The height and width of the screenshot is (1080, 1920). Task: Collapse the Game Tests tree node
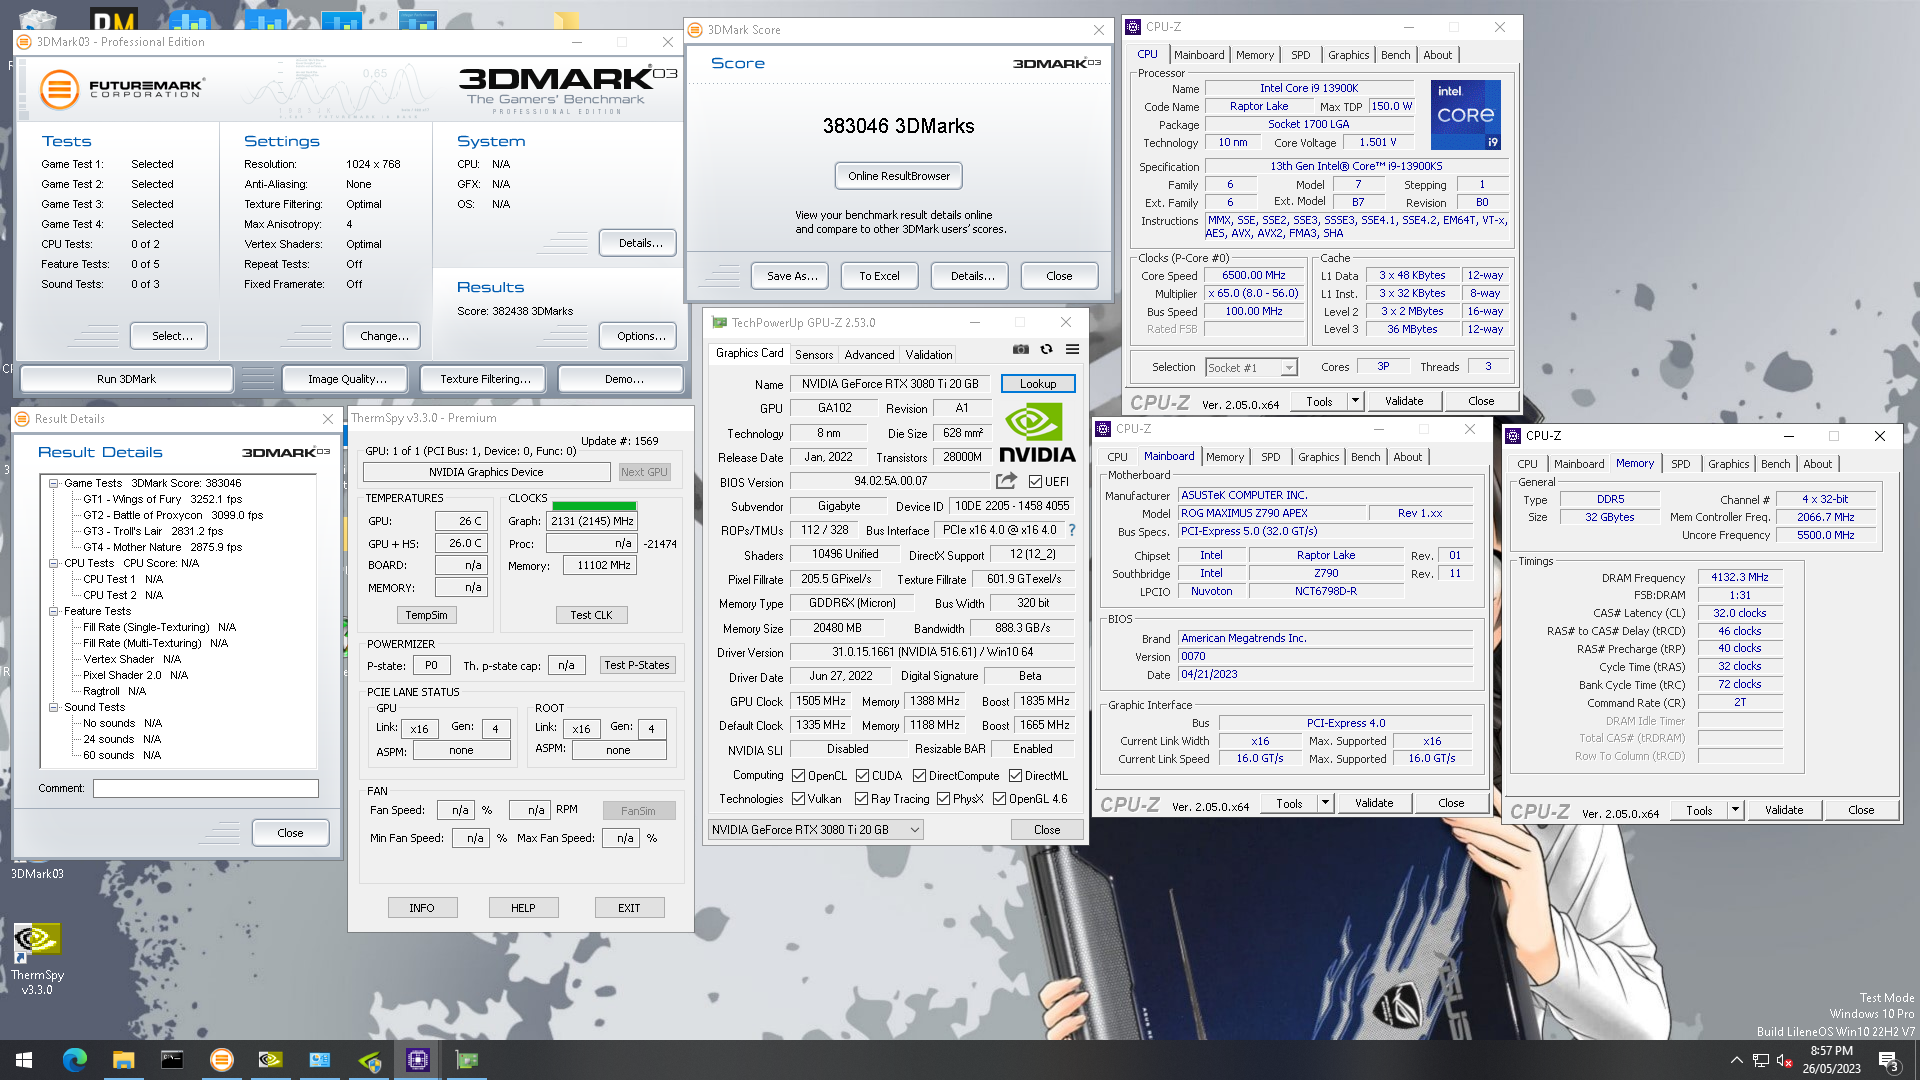click(x=54, y=483)
